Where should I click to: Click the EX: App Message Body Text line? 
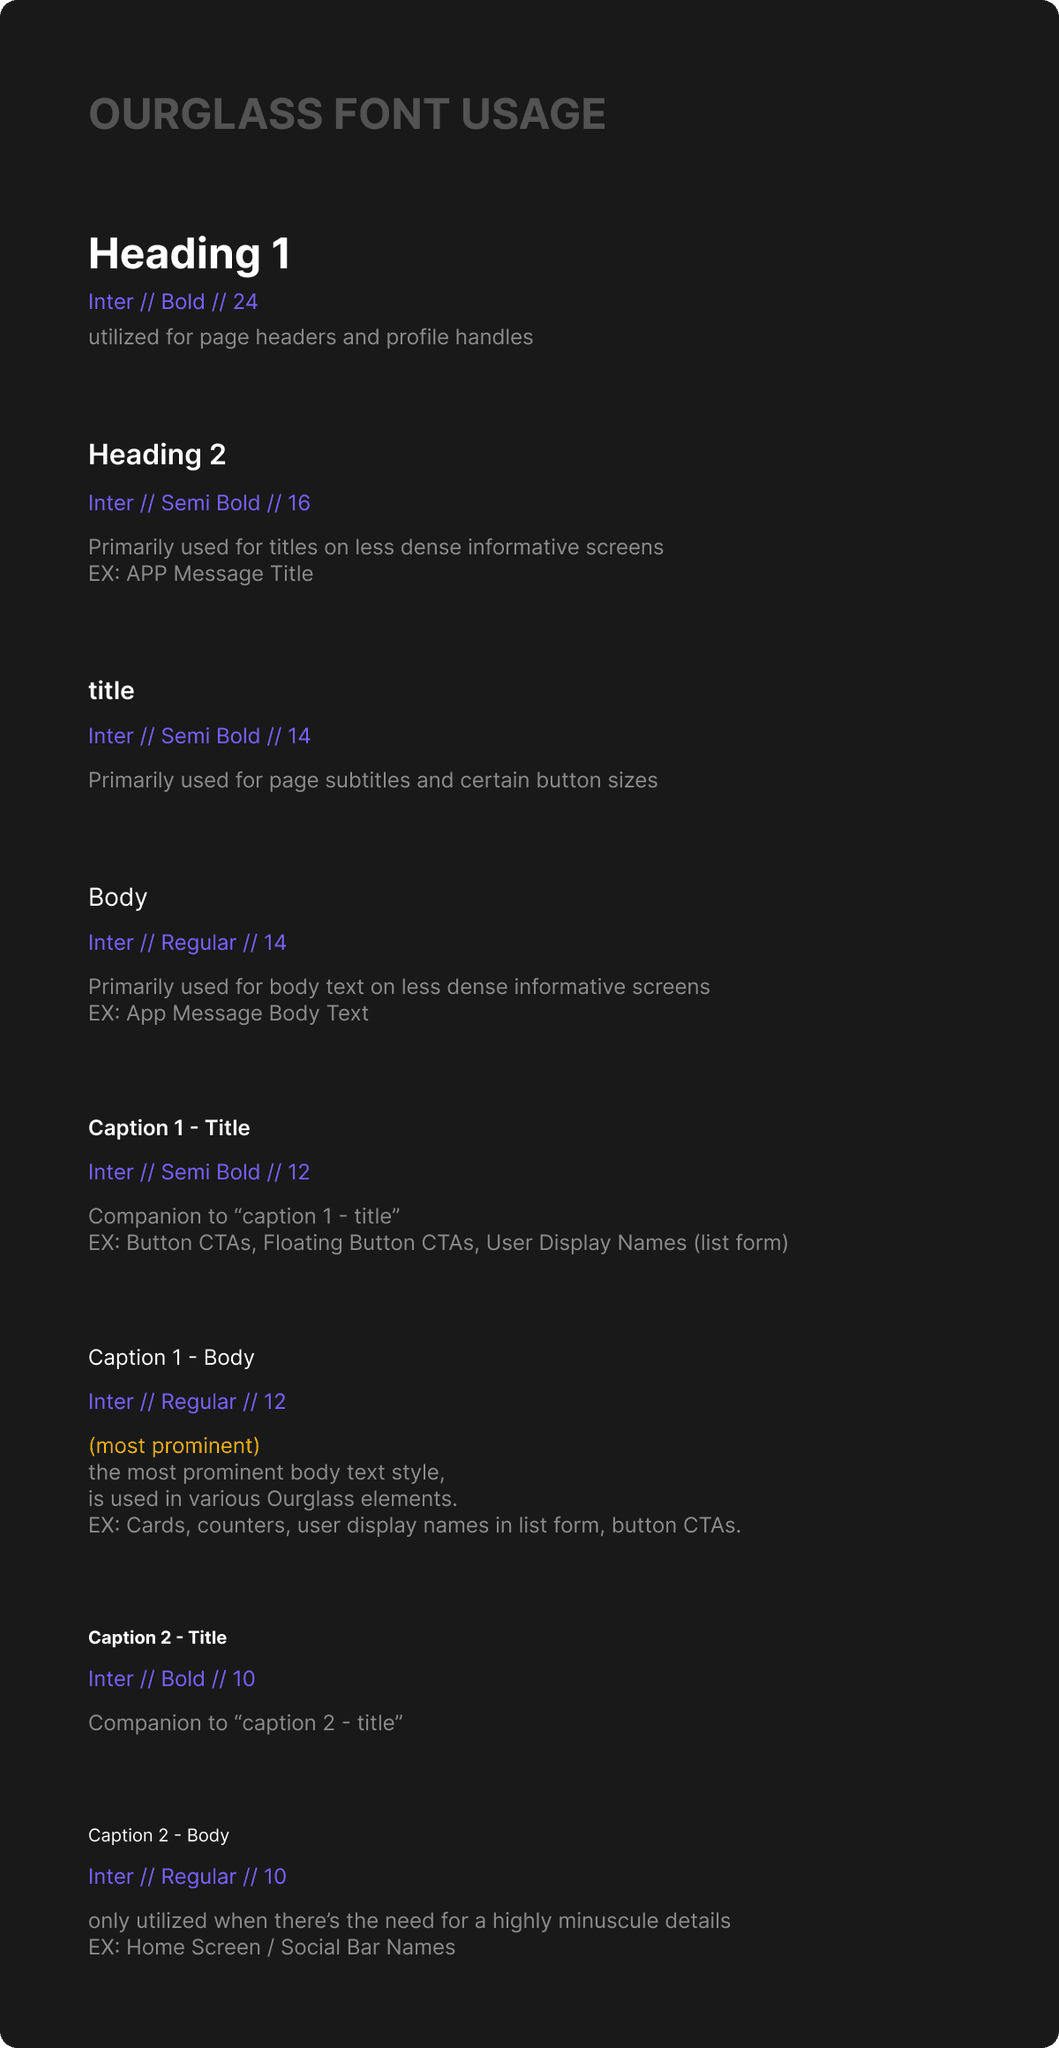[228, 1013]
